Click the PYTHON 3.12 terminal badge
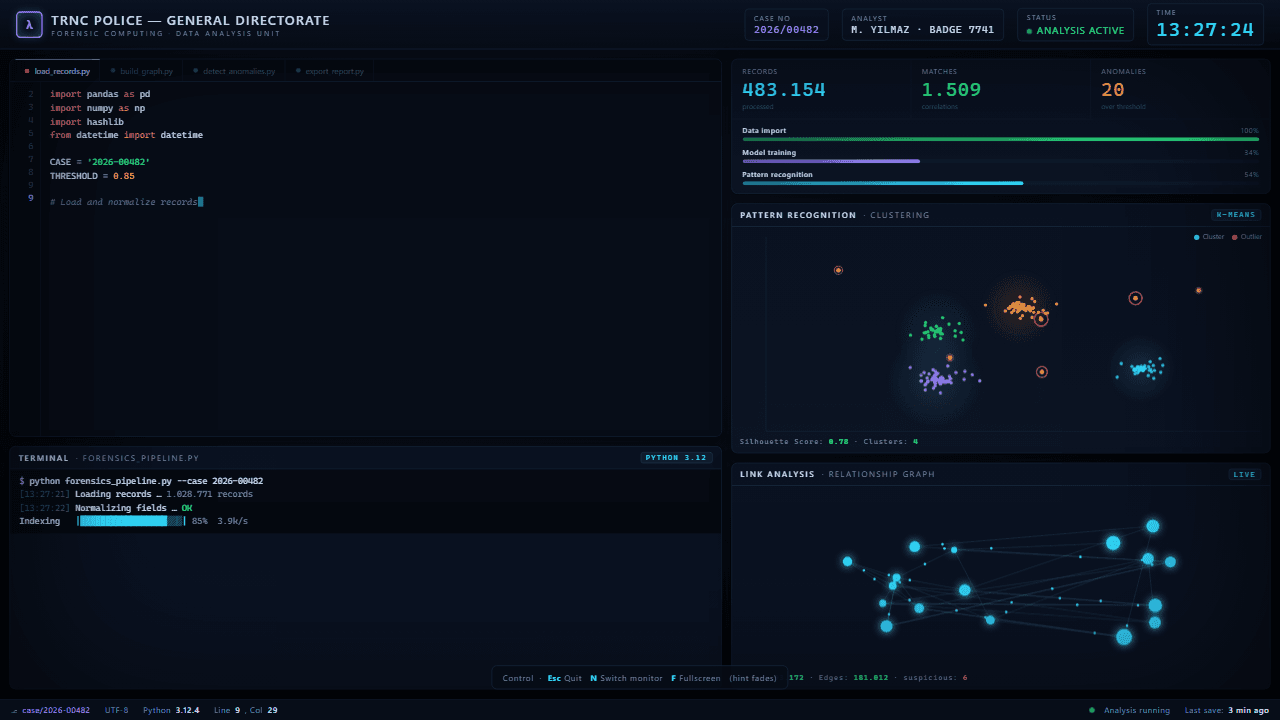The height and width of the screenshot is (720, 1280). click(x=677, y=458)
